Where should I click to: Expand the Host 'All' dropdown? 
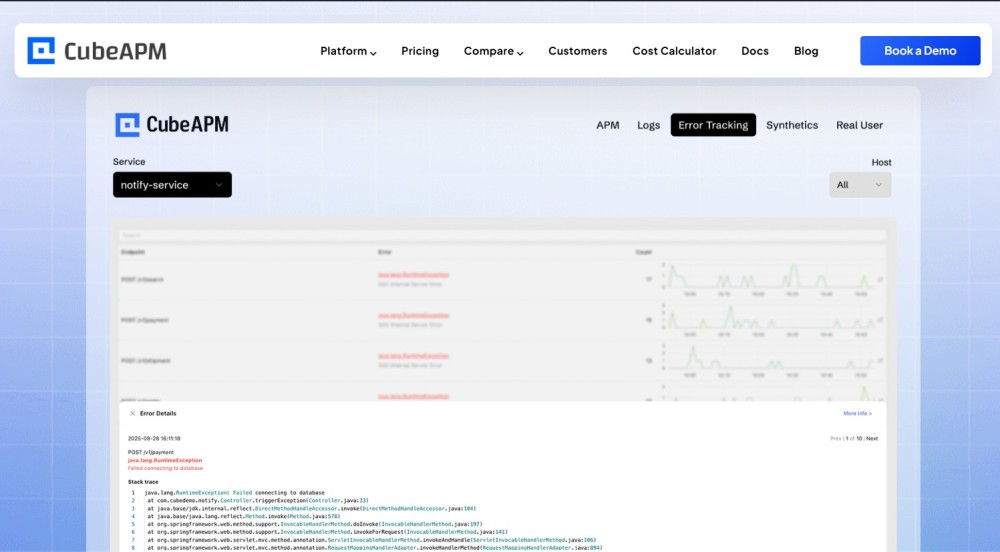click(x=860, y=185)
